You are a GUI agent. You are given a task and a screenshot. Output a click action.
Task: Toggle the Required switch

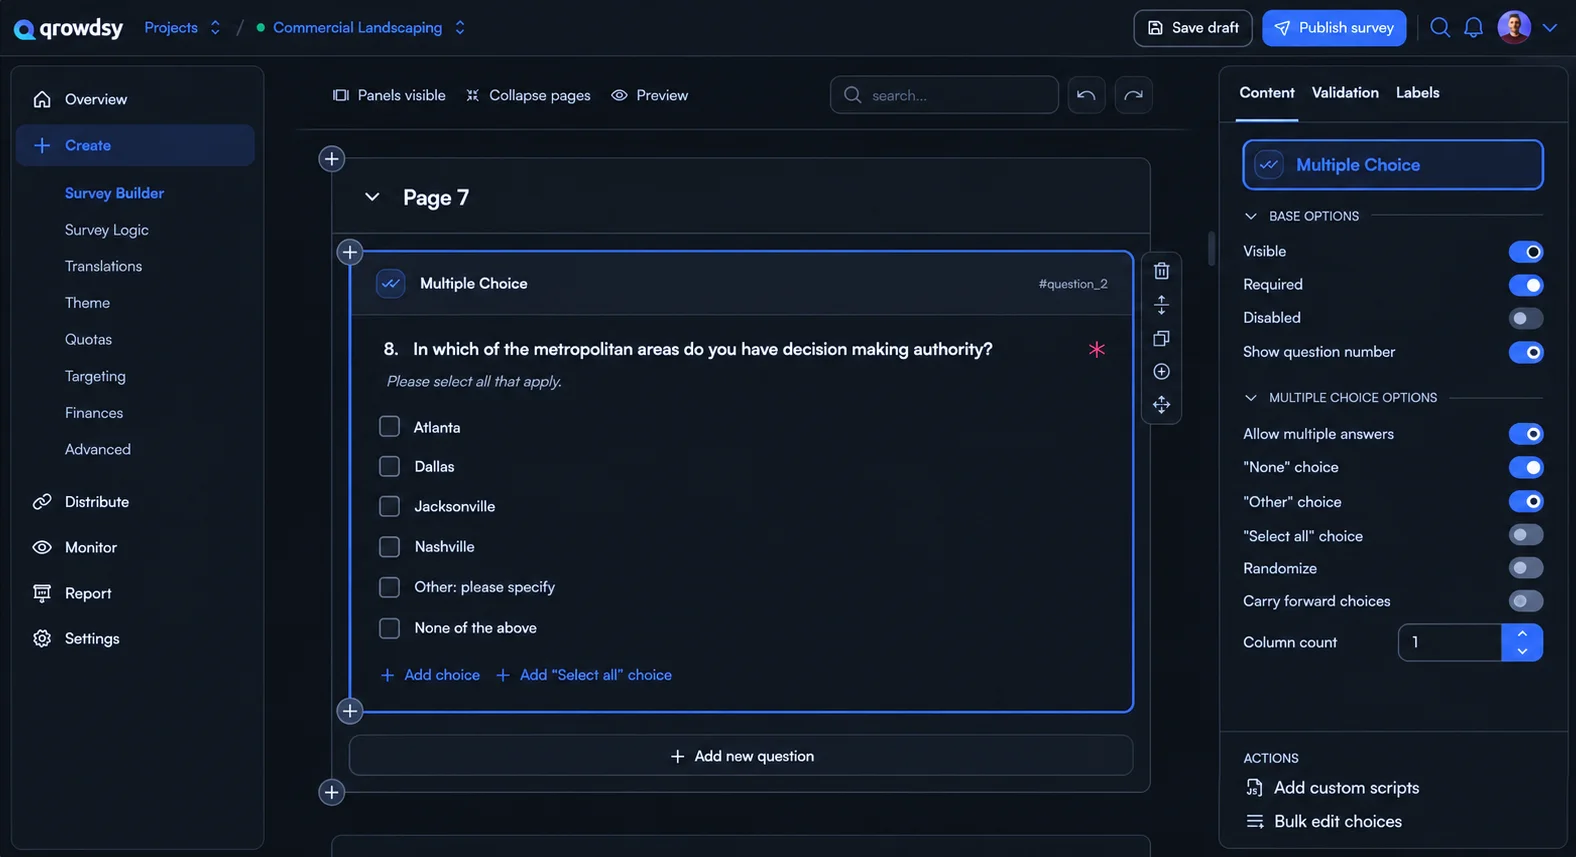[x=1526, y=285]
